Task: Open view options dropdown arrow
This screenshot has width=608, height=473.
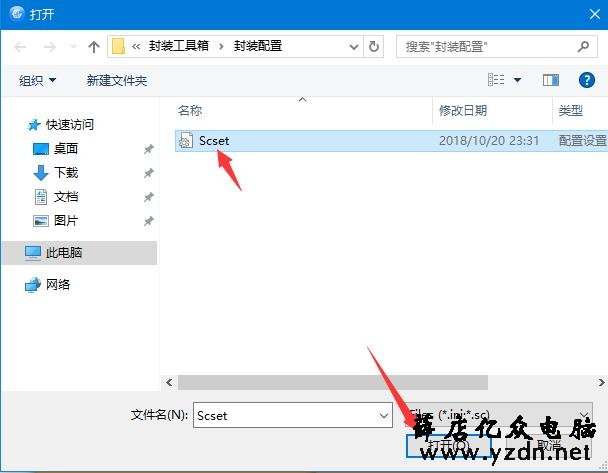Action: tap(517, 80)
